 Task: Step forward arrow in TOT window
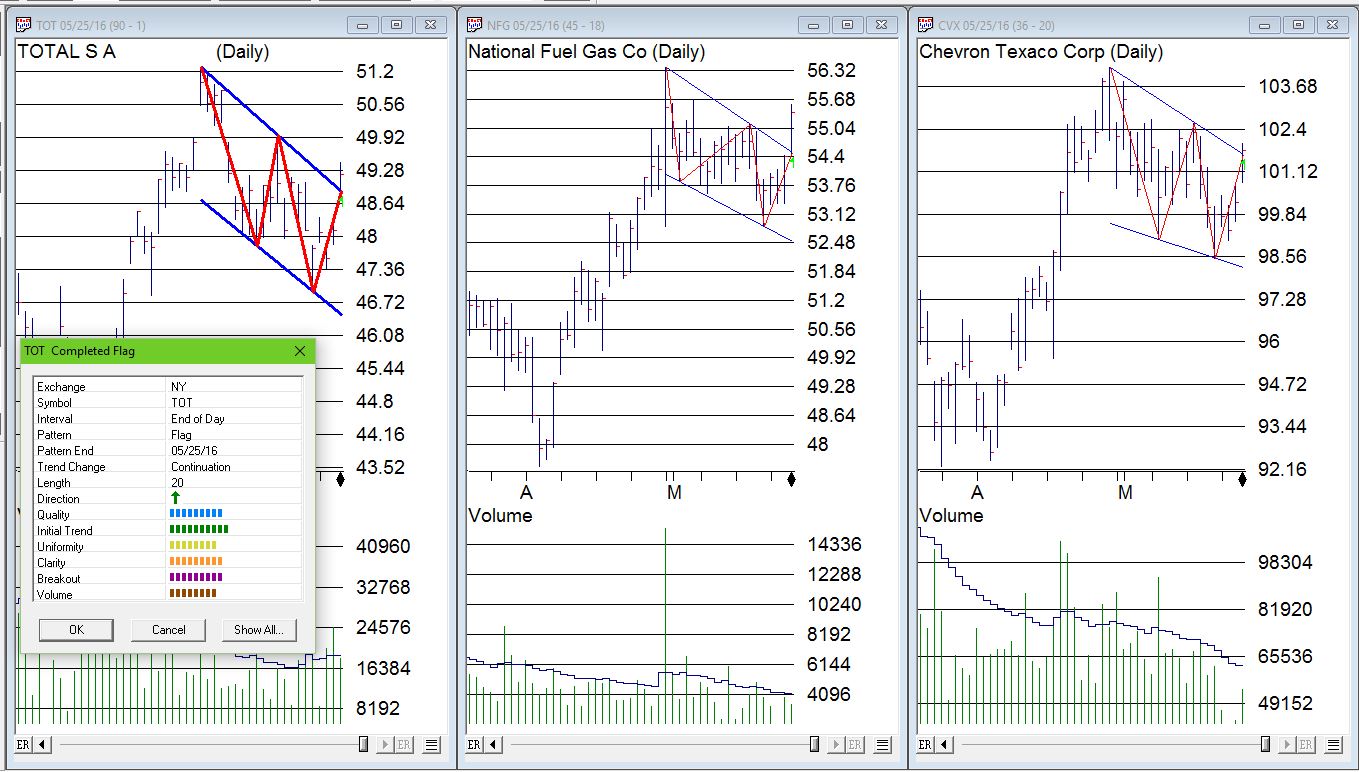click(385, 745)
